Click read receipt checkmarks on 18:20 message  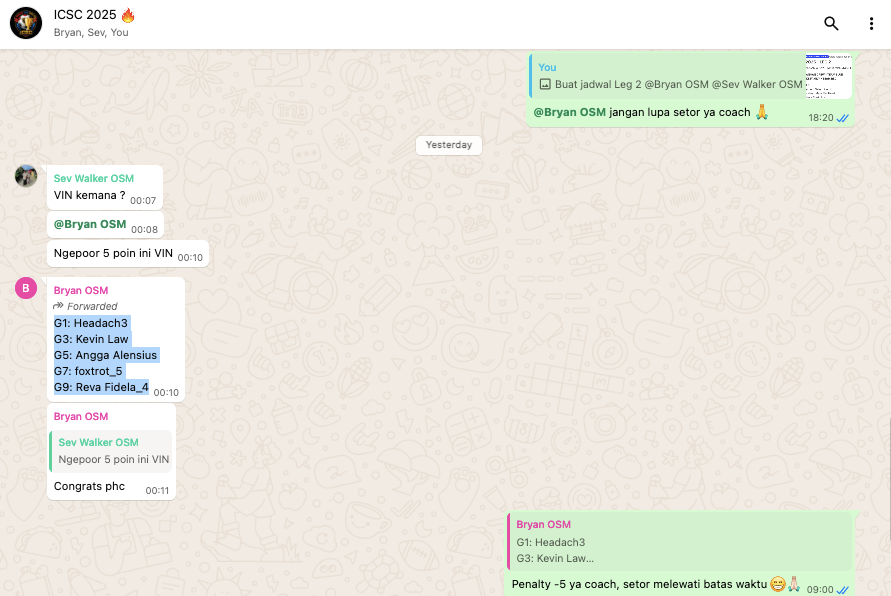tap(843, 118)
